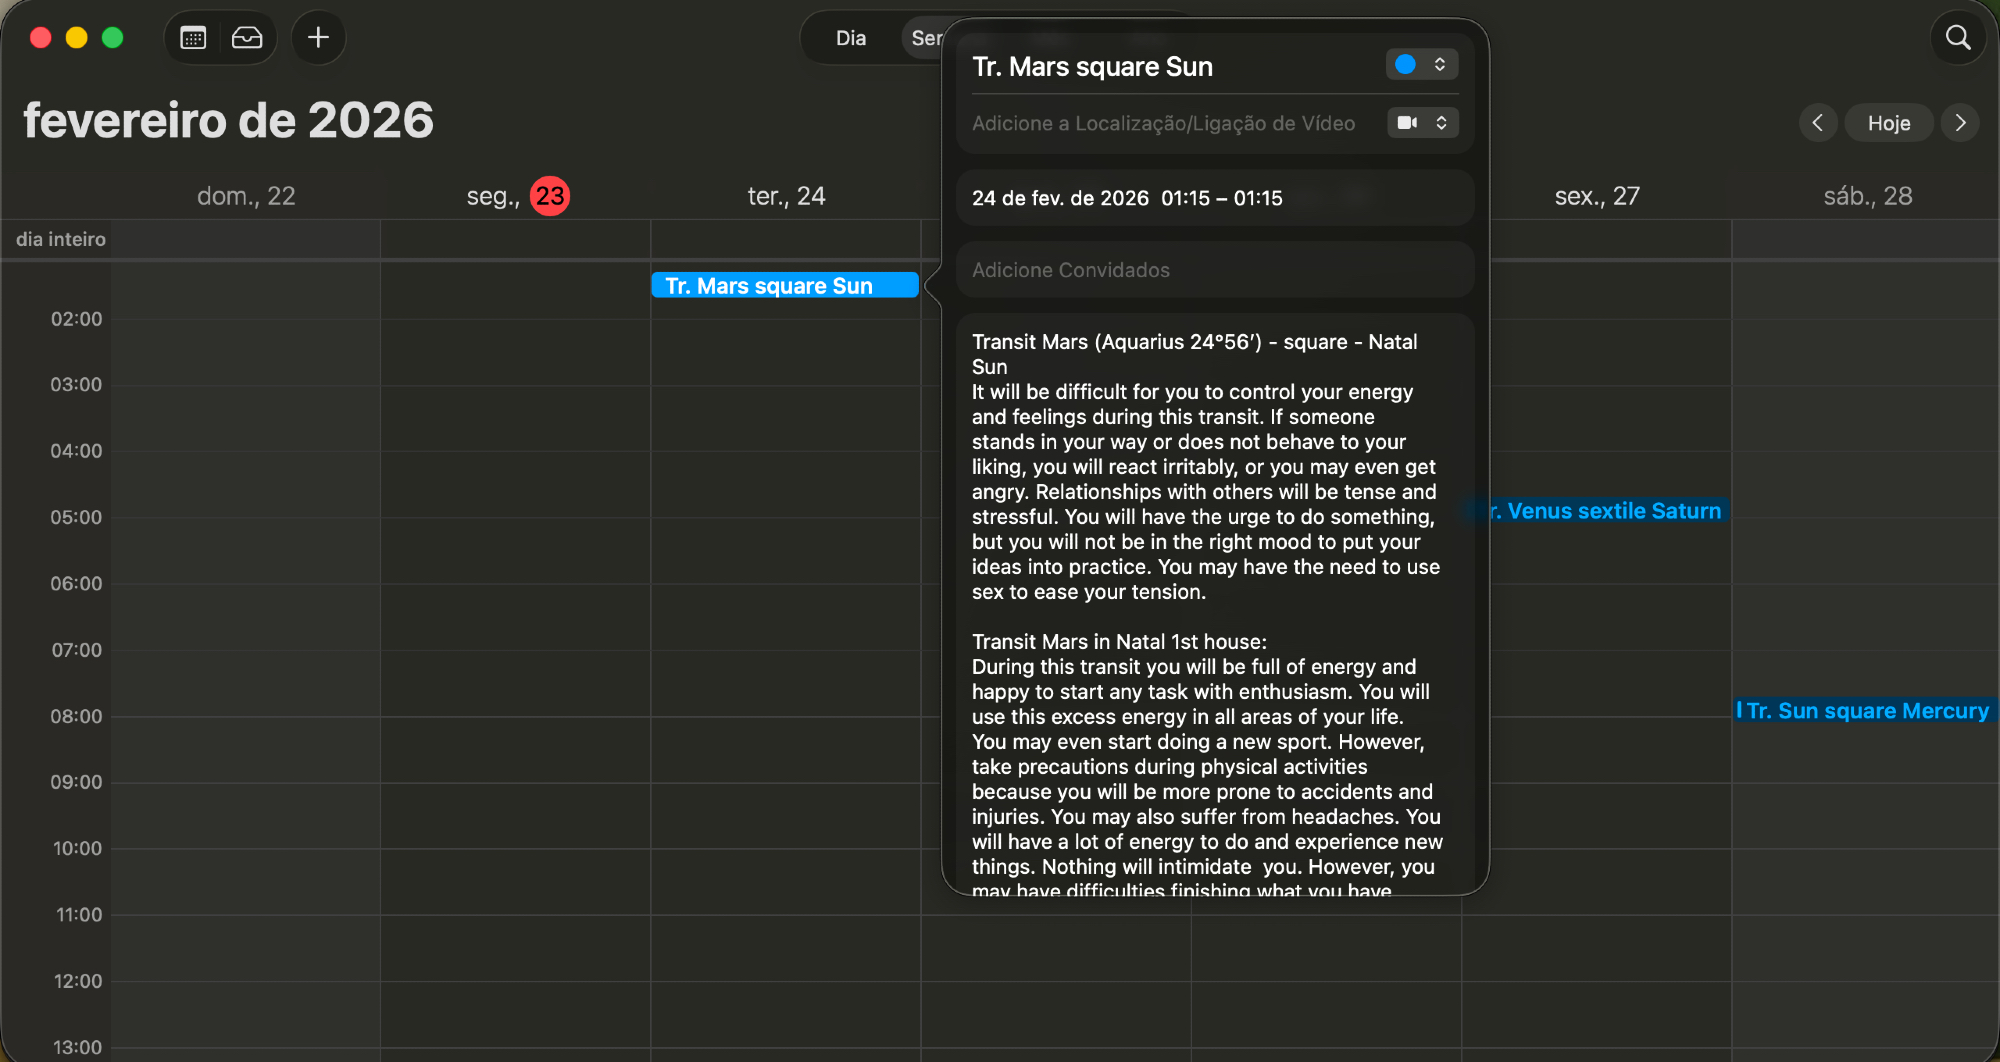Jump to today with Hoje button
This screenshot has height=1062, width=2000.
pos(1888,123)
